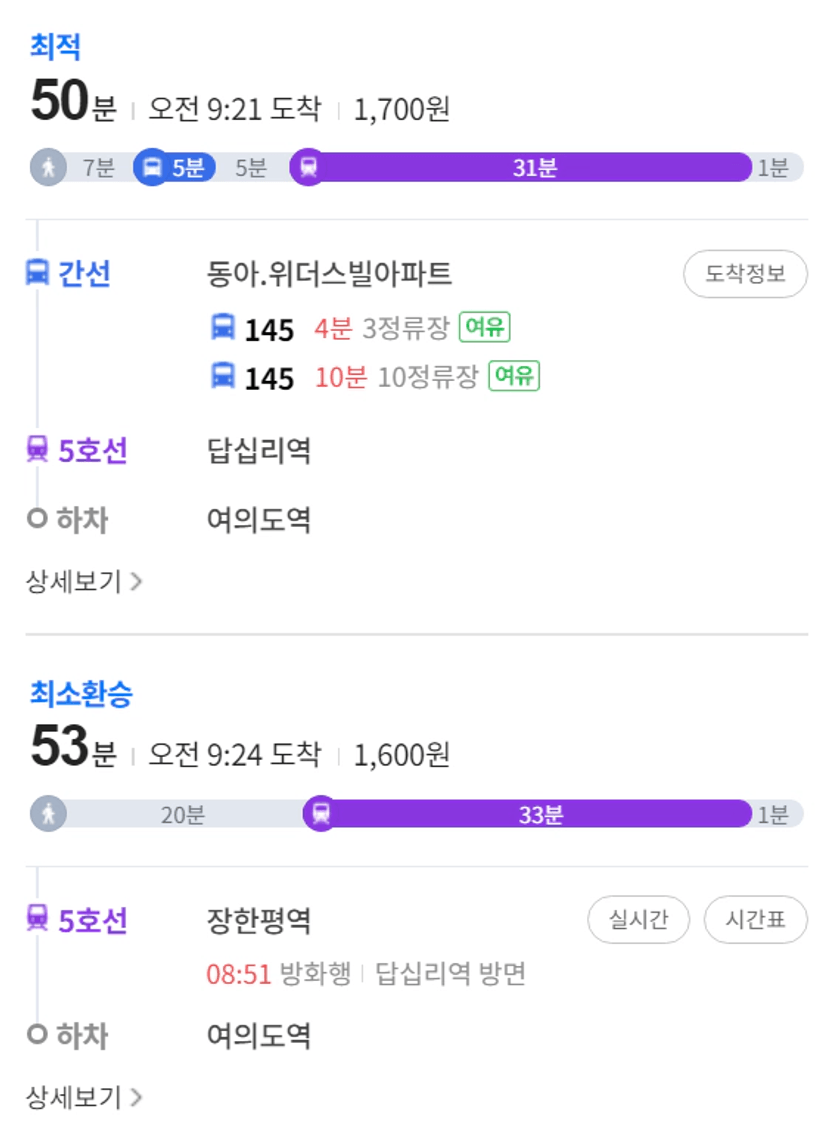Expand 상세보기 for the 50분 route
Image resolution: width=827 pixels, height=1131 pixels.
click(x=84, y=581)
